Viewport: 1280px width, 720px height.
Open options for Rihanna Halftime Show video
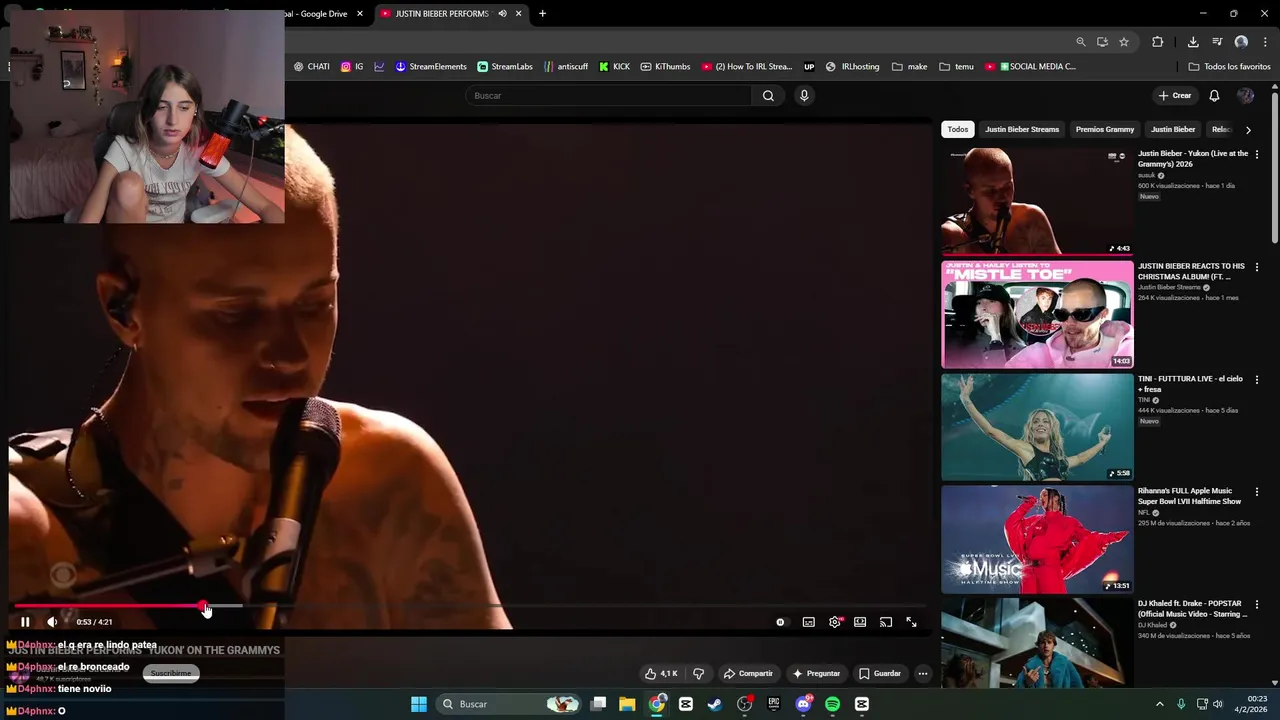click(x=1257, y=492)
